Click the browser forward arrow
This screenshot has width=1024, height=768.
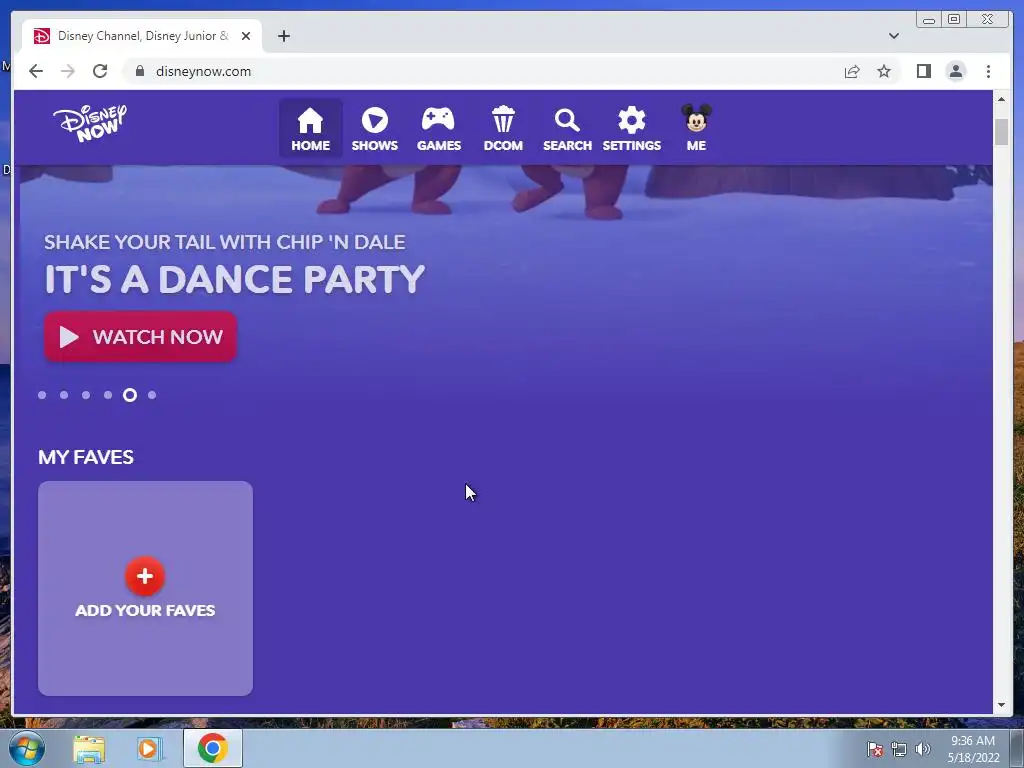[x=68, y=71]
